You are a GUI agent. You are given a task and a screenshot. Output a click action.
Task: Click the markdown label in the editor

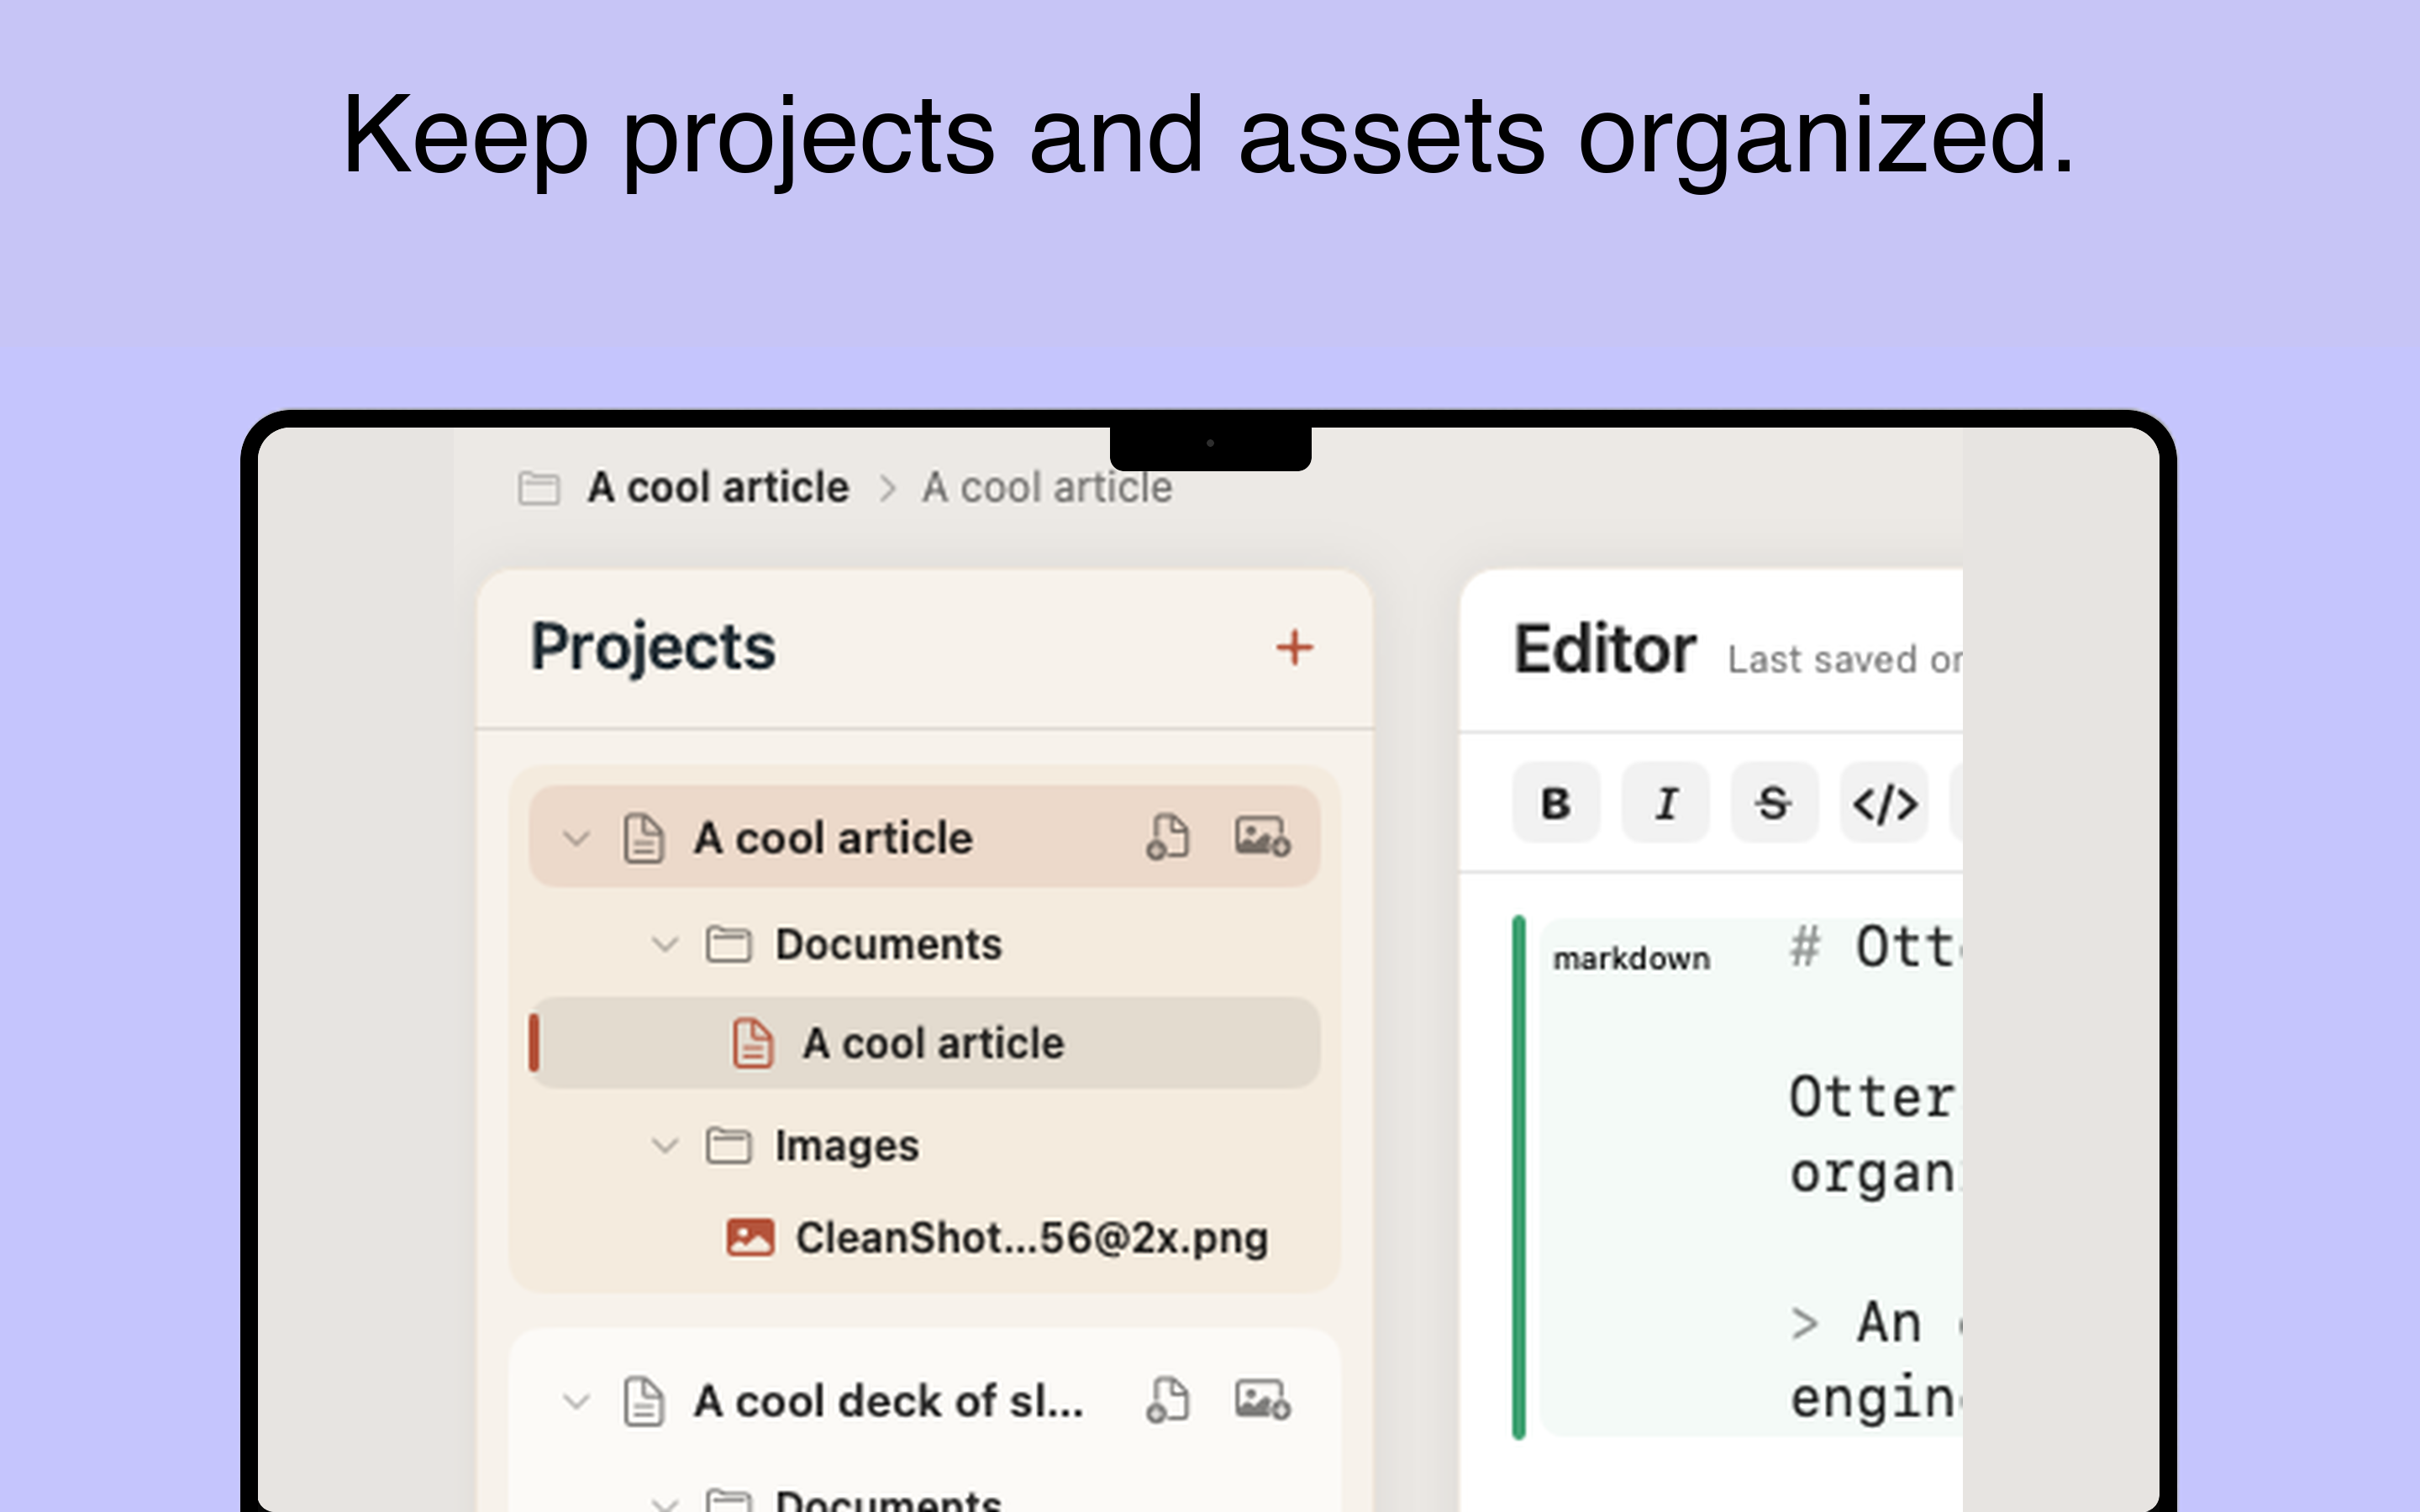[x=1631, y=958]
